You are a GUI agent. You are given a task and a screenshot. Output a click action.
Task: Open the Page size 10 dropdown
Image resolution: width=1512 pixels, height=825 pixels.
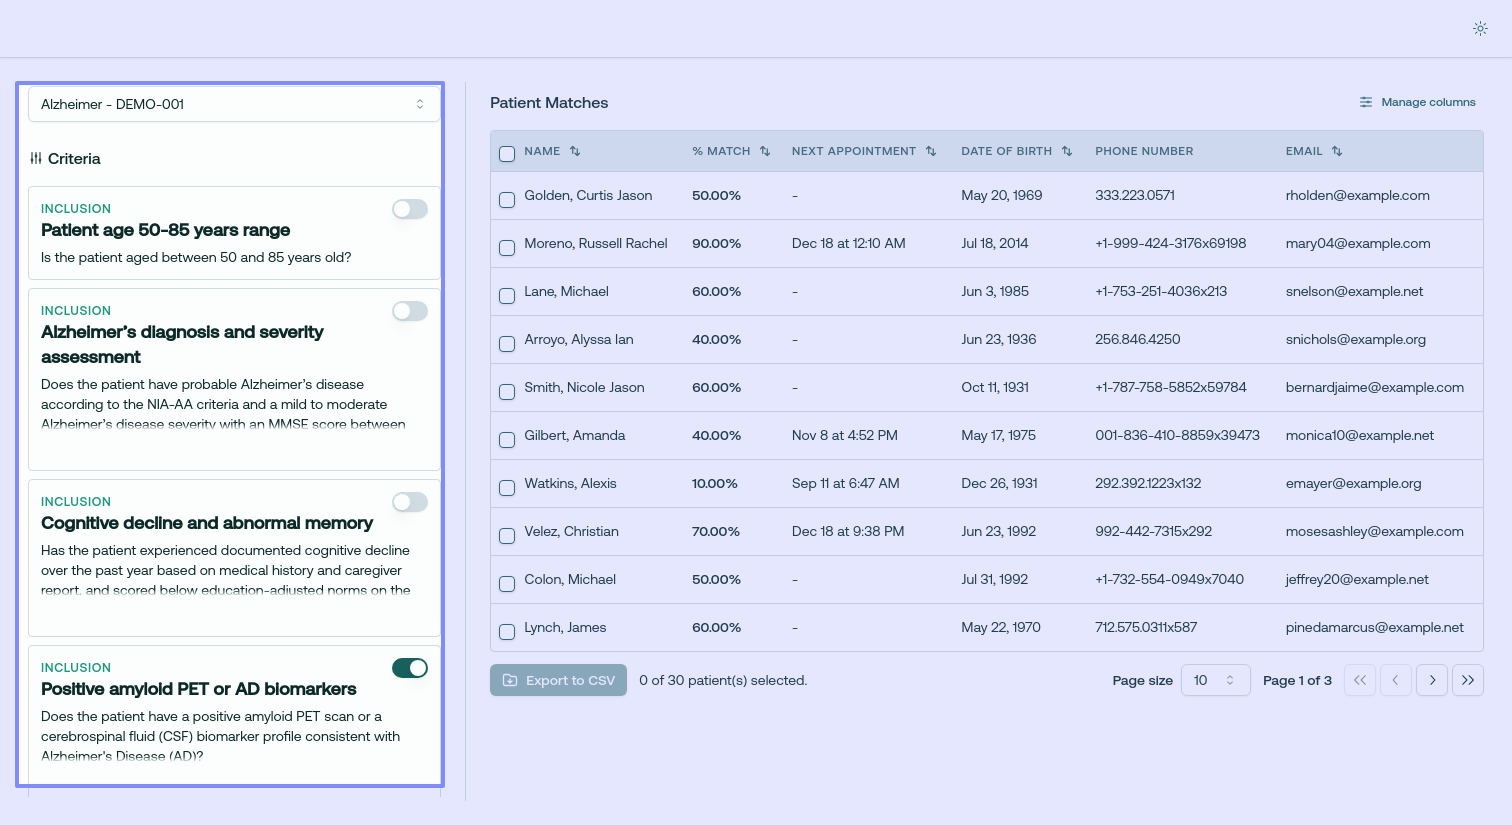1215,680
